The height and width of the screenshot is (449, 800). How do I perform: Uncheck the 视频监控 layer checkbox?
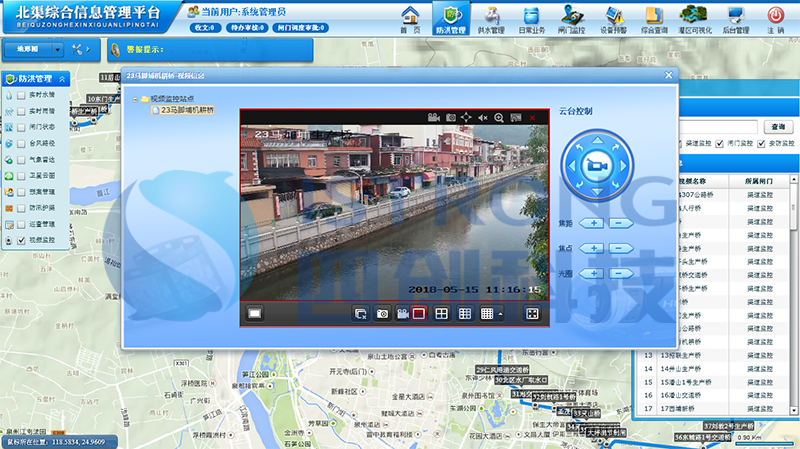[x=22, y=241]
